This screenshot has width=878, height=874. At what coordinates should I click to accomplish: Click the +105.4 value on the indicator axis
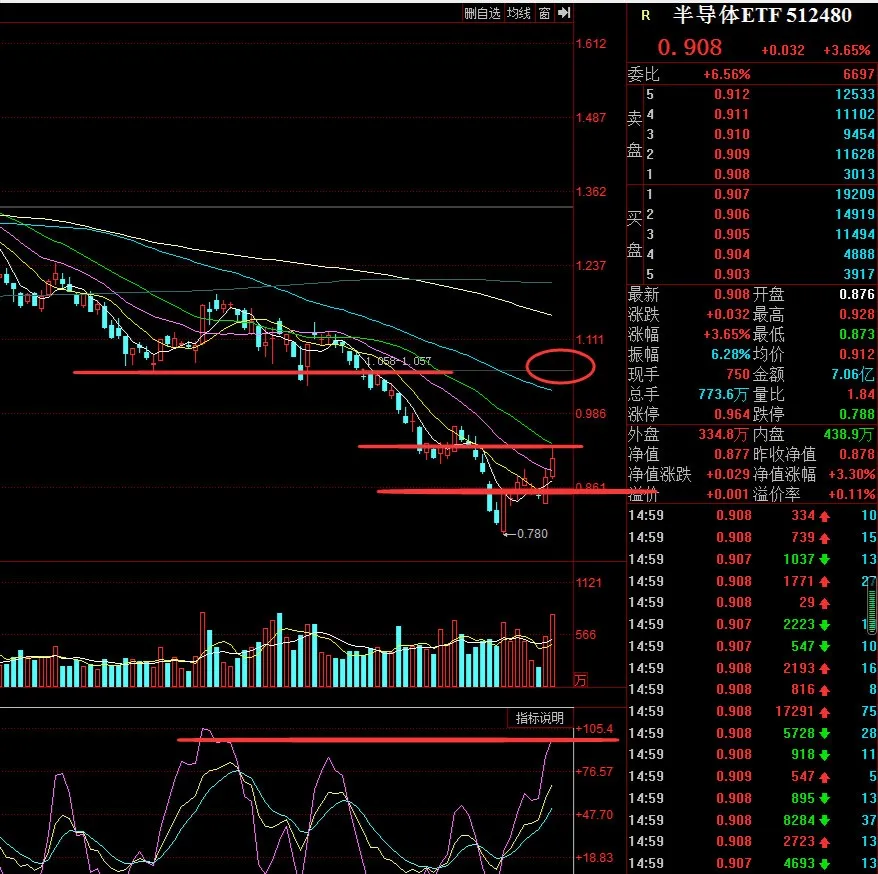click(594, 728)
